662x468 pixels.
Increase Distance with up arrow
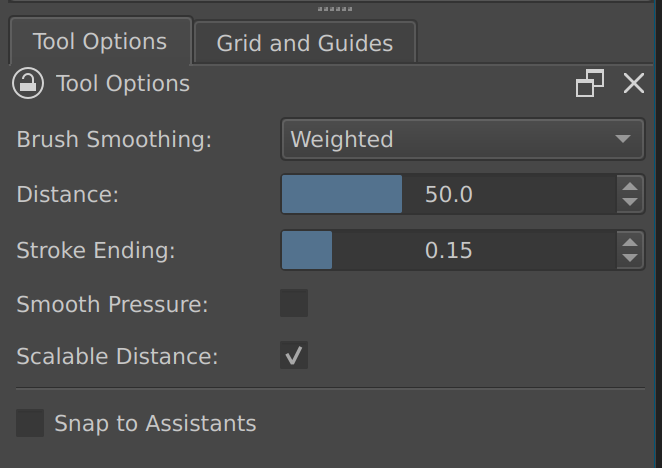(x=630, y=187)
